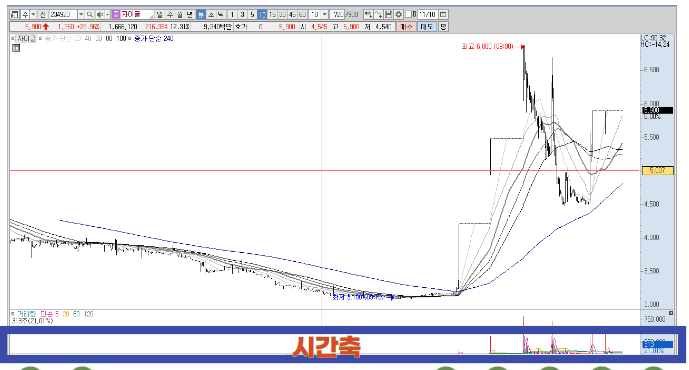Click the 매수 buy button
This screenshot has width=689, height=370.
click(x=406, y=27)
